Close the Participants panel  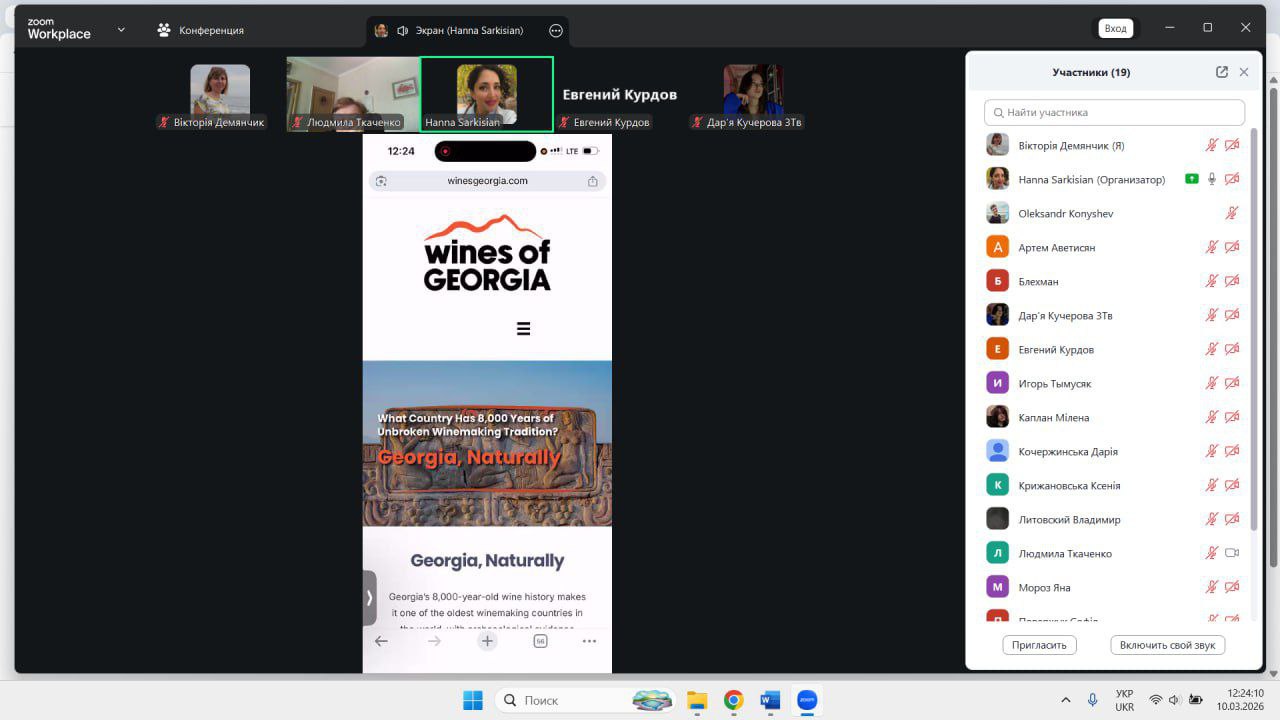1244,72
